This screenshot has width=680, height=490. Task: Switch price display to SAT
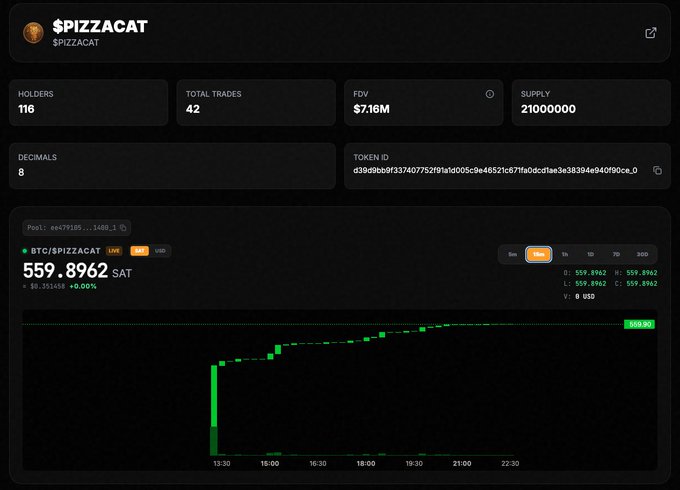[x=139, y=251]
